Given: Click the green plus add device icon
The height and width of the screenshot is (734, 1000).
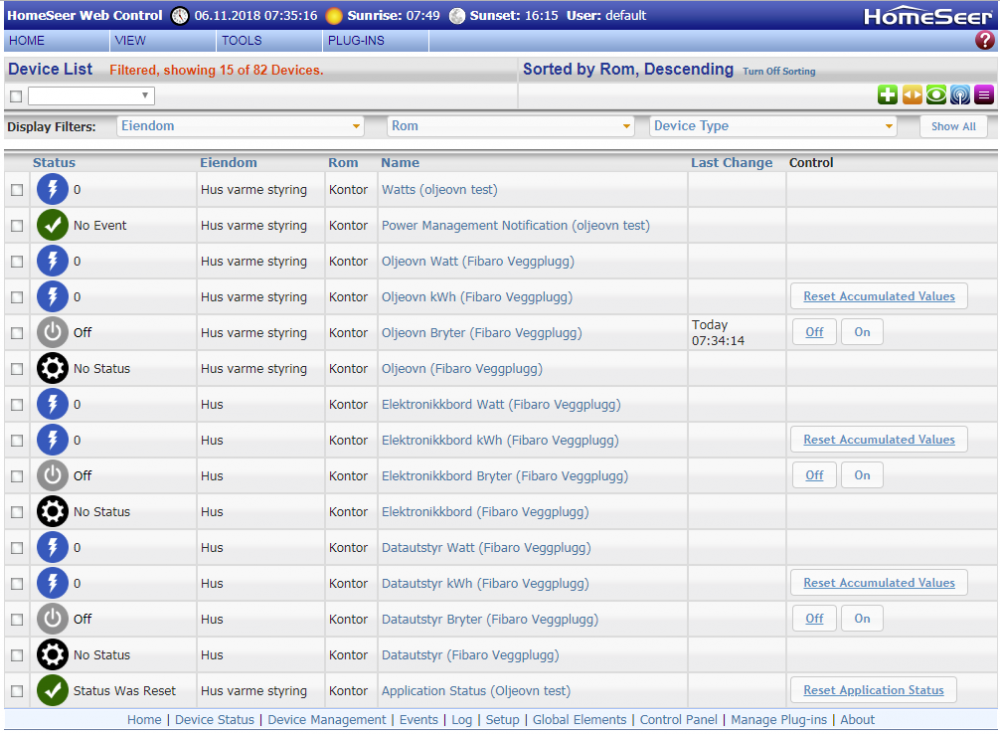Looking at the screenshot, I should click(x=887, y=95).
